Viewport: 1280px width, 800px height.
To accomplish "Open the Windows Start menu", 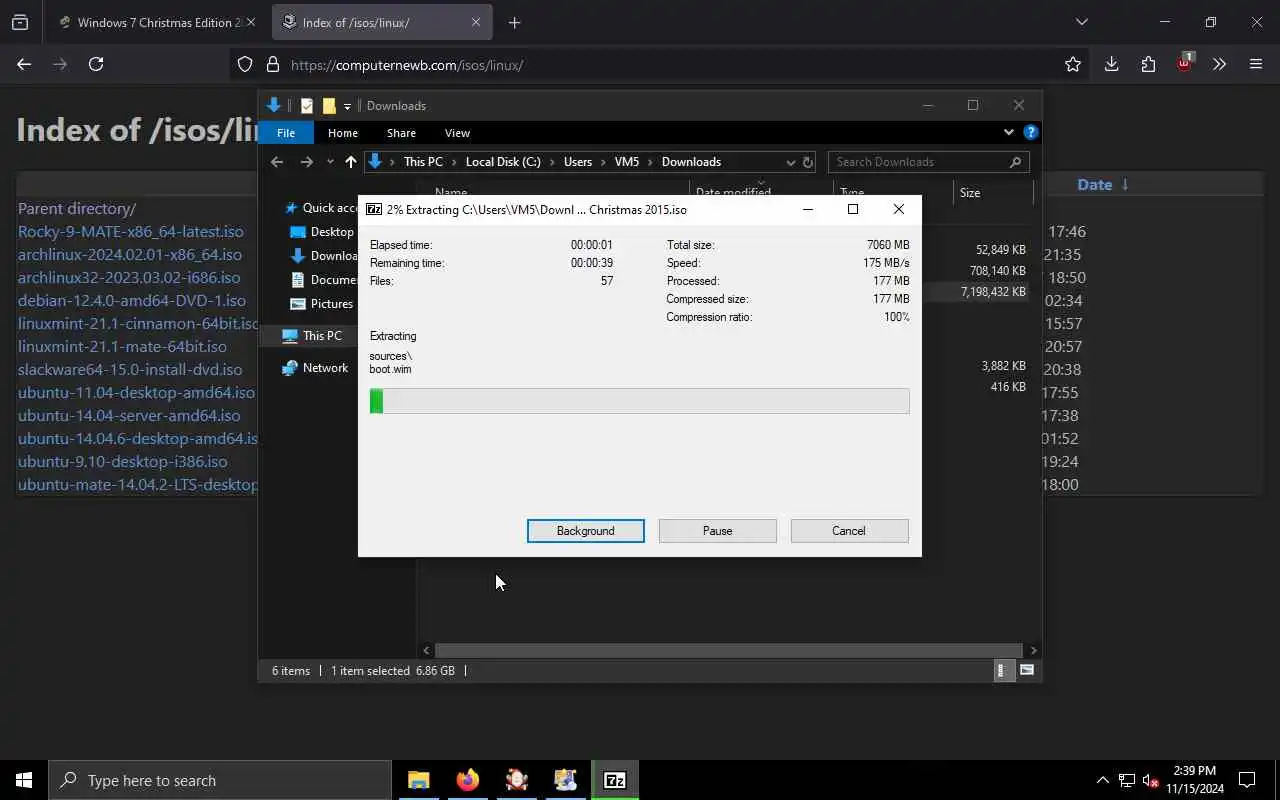I will tap(24, 780).
